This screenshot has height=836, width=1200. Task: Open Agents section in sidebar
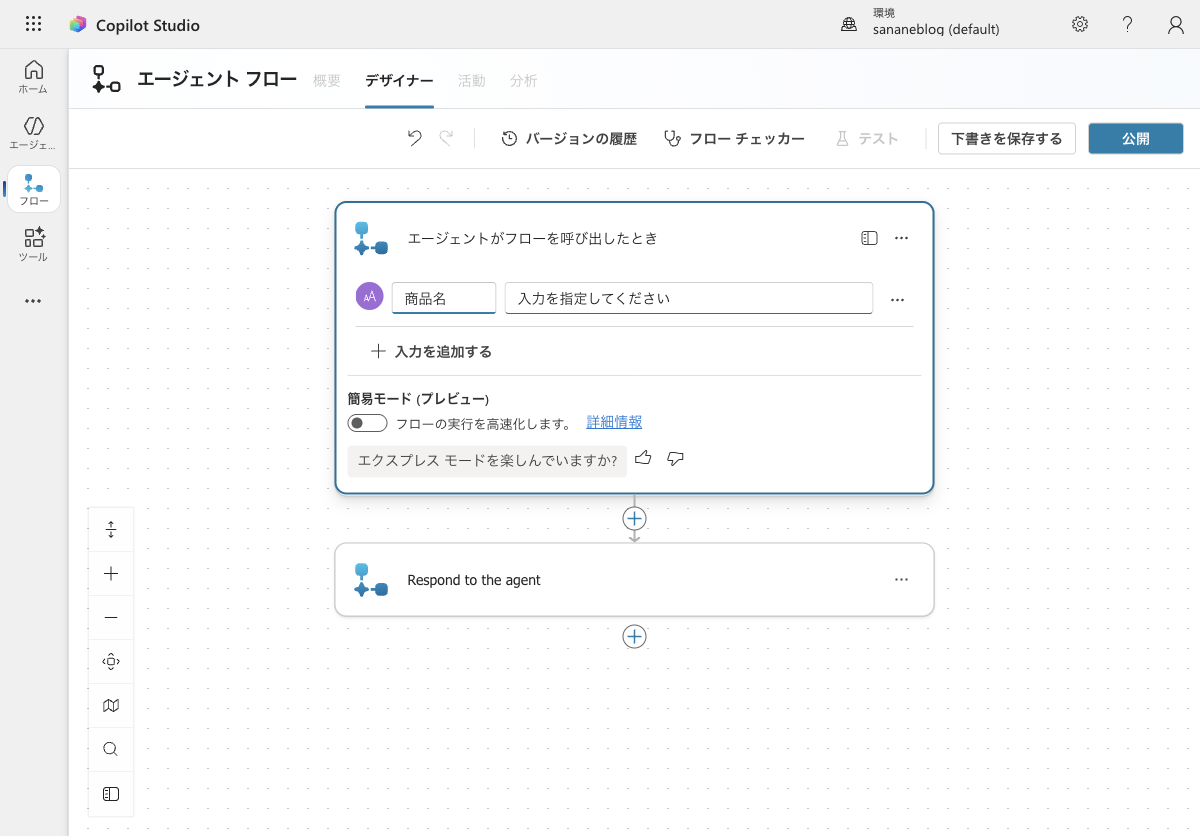(x=34, y=133)
